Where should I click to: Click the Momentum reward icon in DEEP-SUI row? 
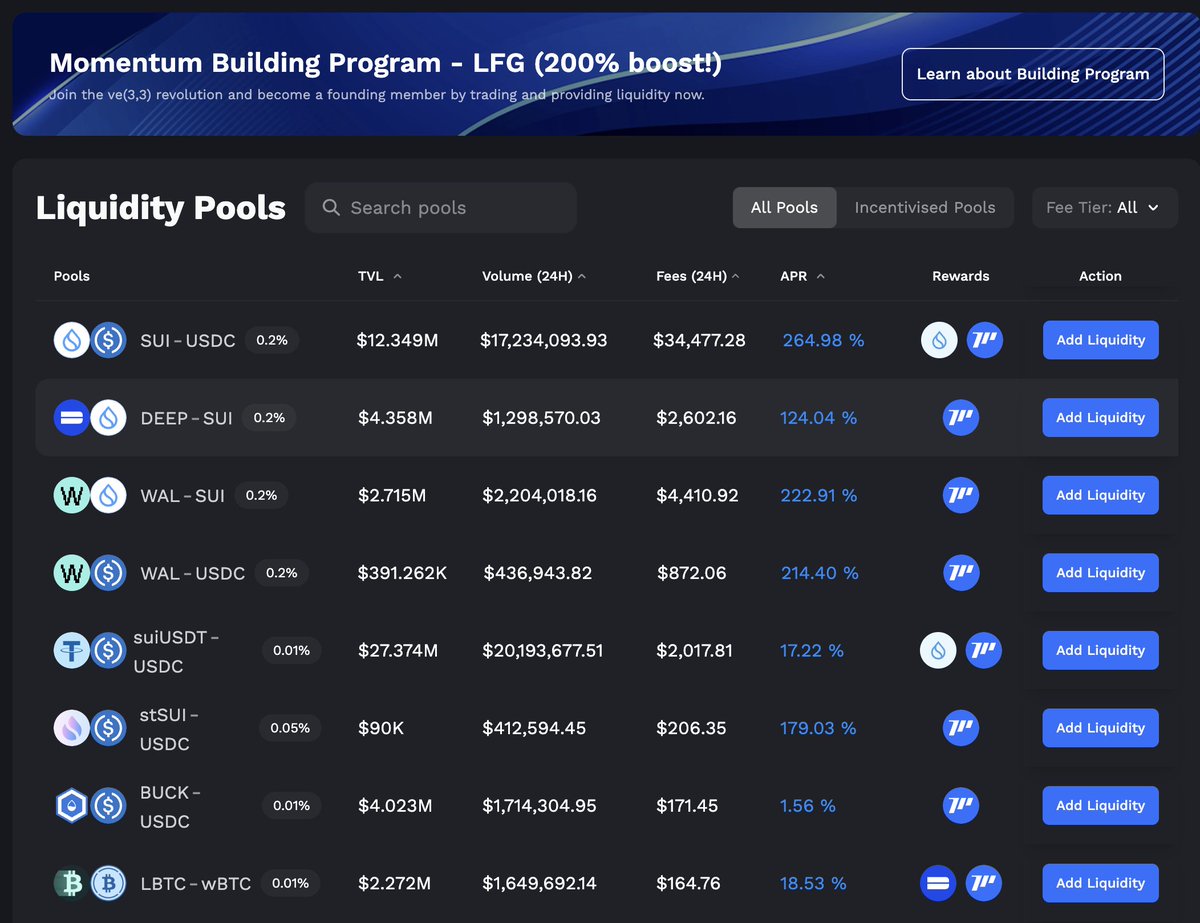[961, 418]
